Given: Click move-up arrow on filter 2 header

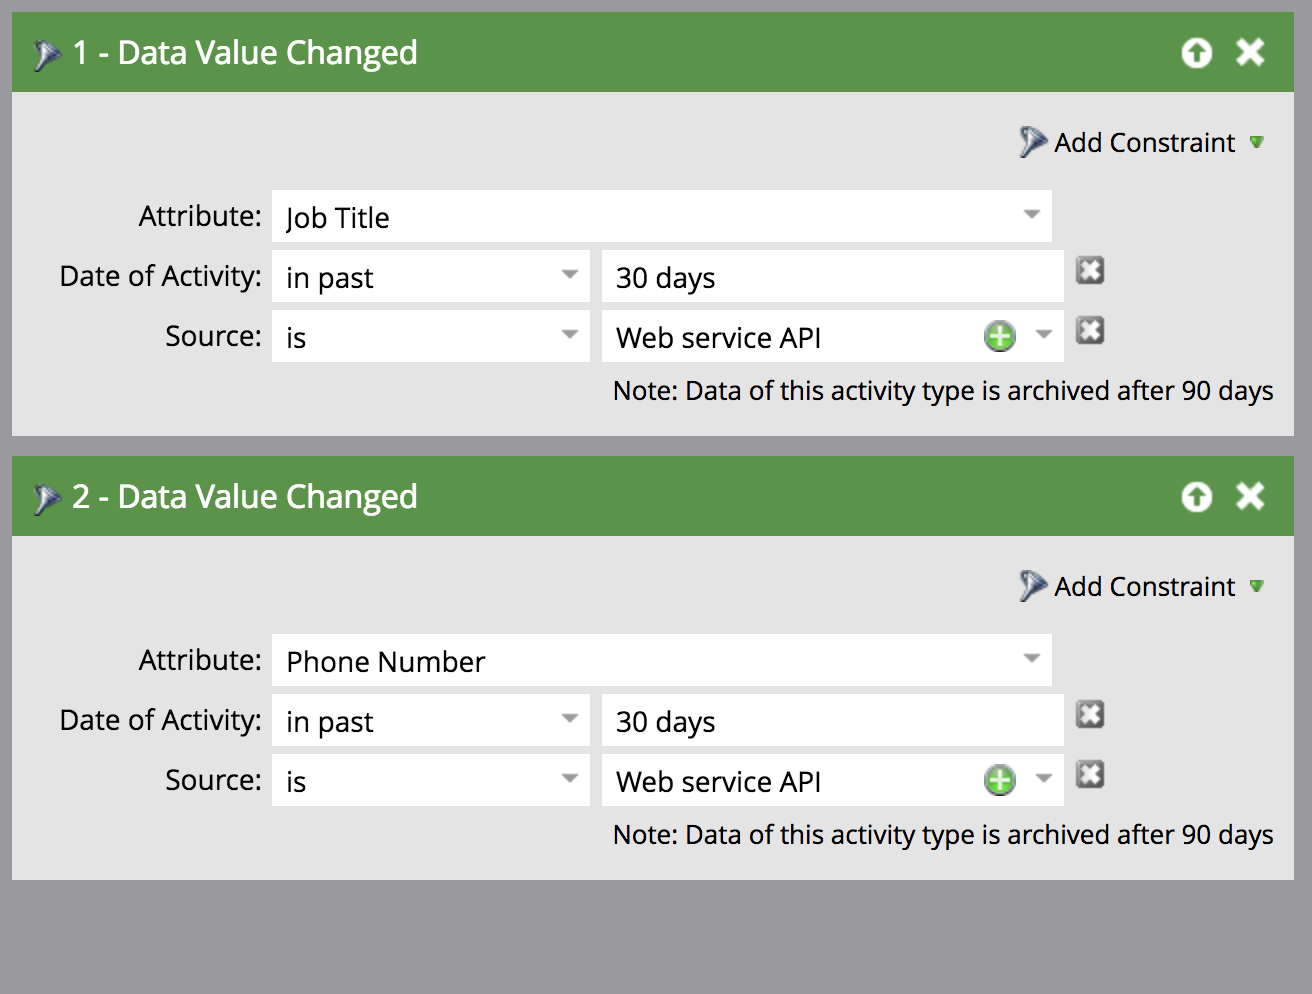Looking at the screenshot, I should (1196, 496).
